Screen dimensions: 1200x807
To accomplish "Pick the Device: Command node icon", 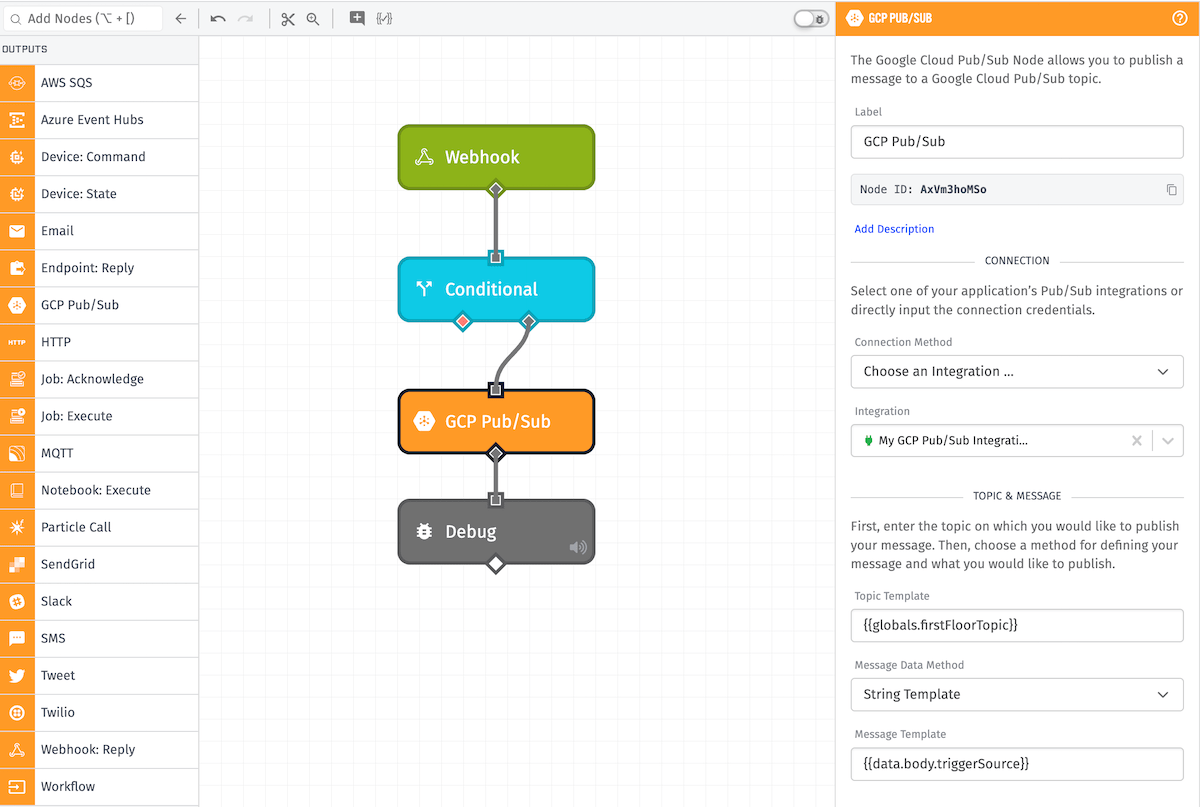I will pos(17,157).
